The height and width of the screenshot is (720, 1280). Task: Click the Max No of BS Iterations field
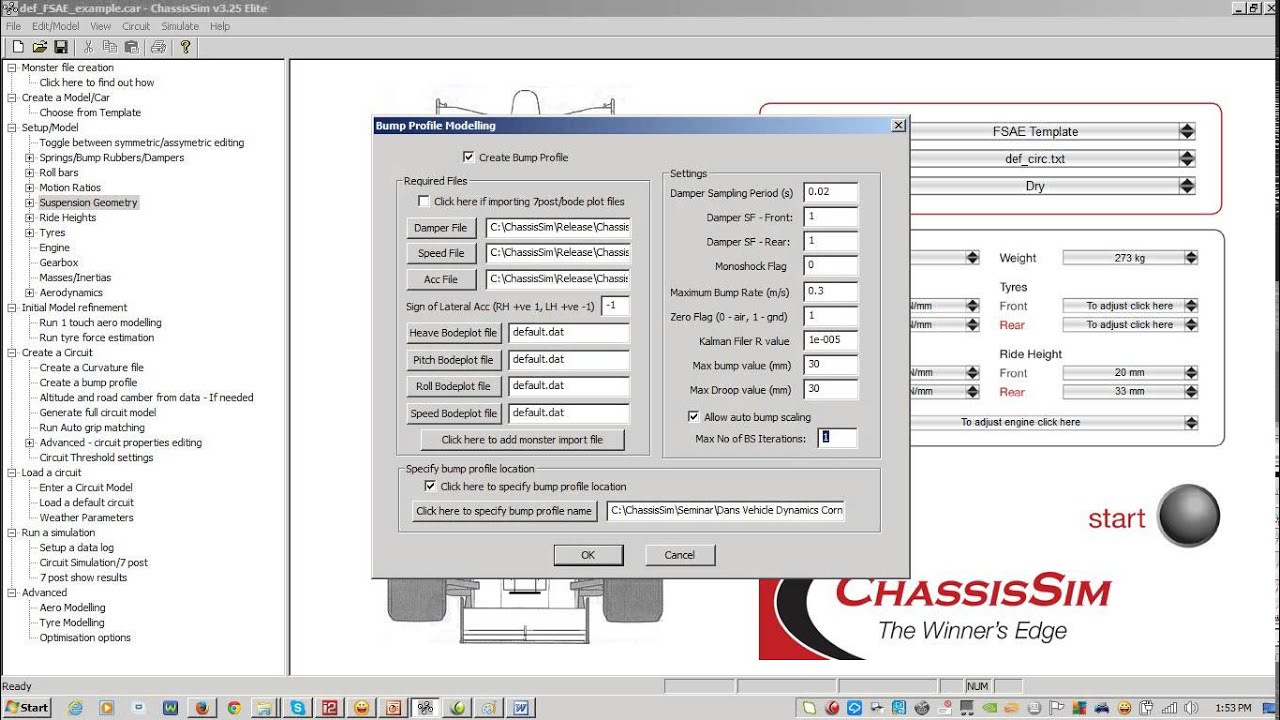[x=837, y=438]
